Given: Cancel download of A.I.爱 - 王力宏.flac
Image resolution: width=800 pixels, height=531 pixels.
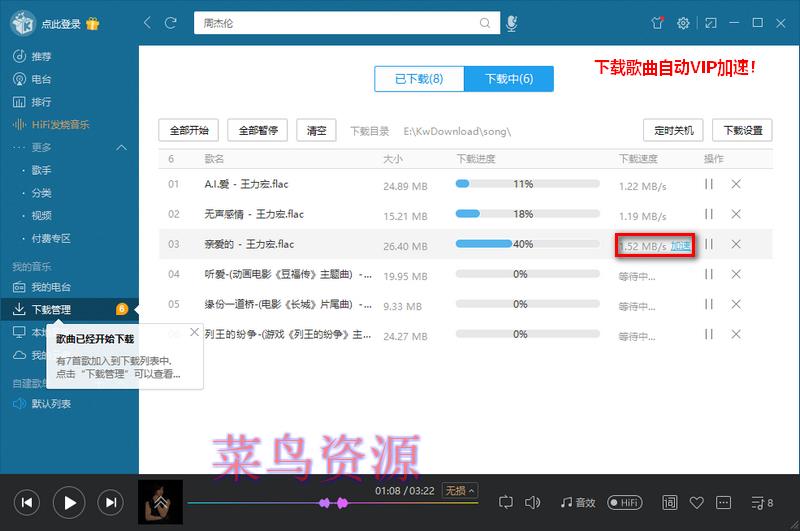Looking at the screenshot, I should click(736, 184).
